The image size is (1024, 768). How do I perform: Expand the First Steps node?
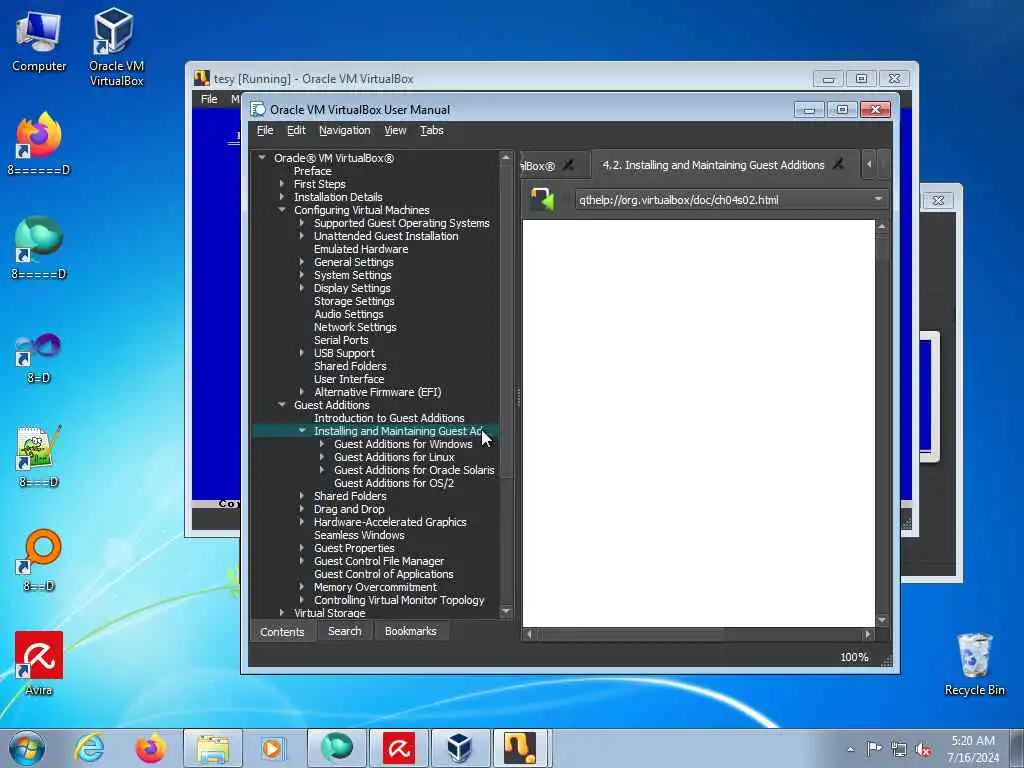point(281,184)
